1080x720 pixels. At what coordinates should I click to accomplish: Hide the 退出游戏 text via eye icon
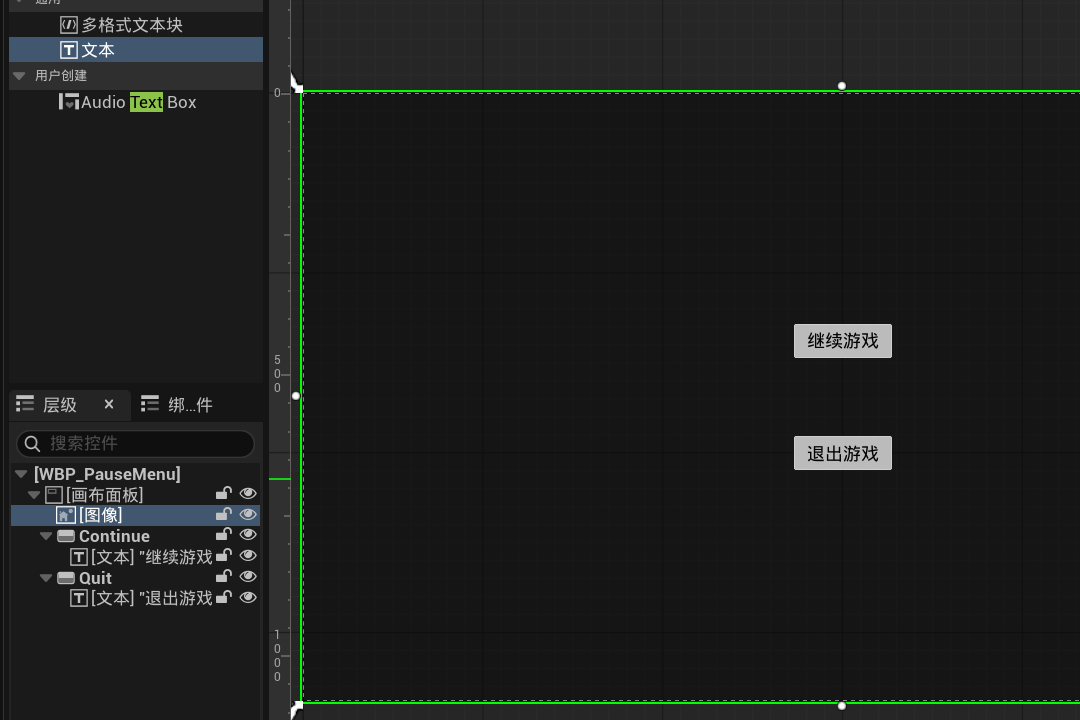[x=248, y=597]
